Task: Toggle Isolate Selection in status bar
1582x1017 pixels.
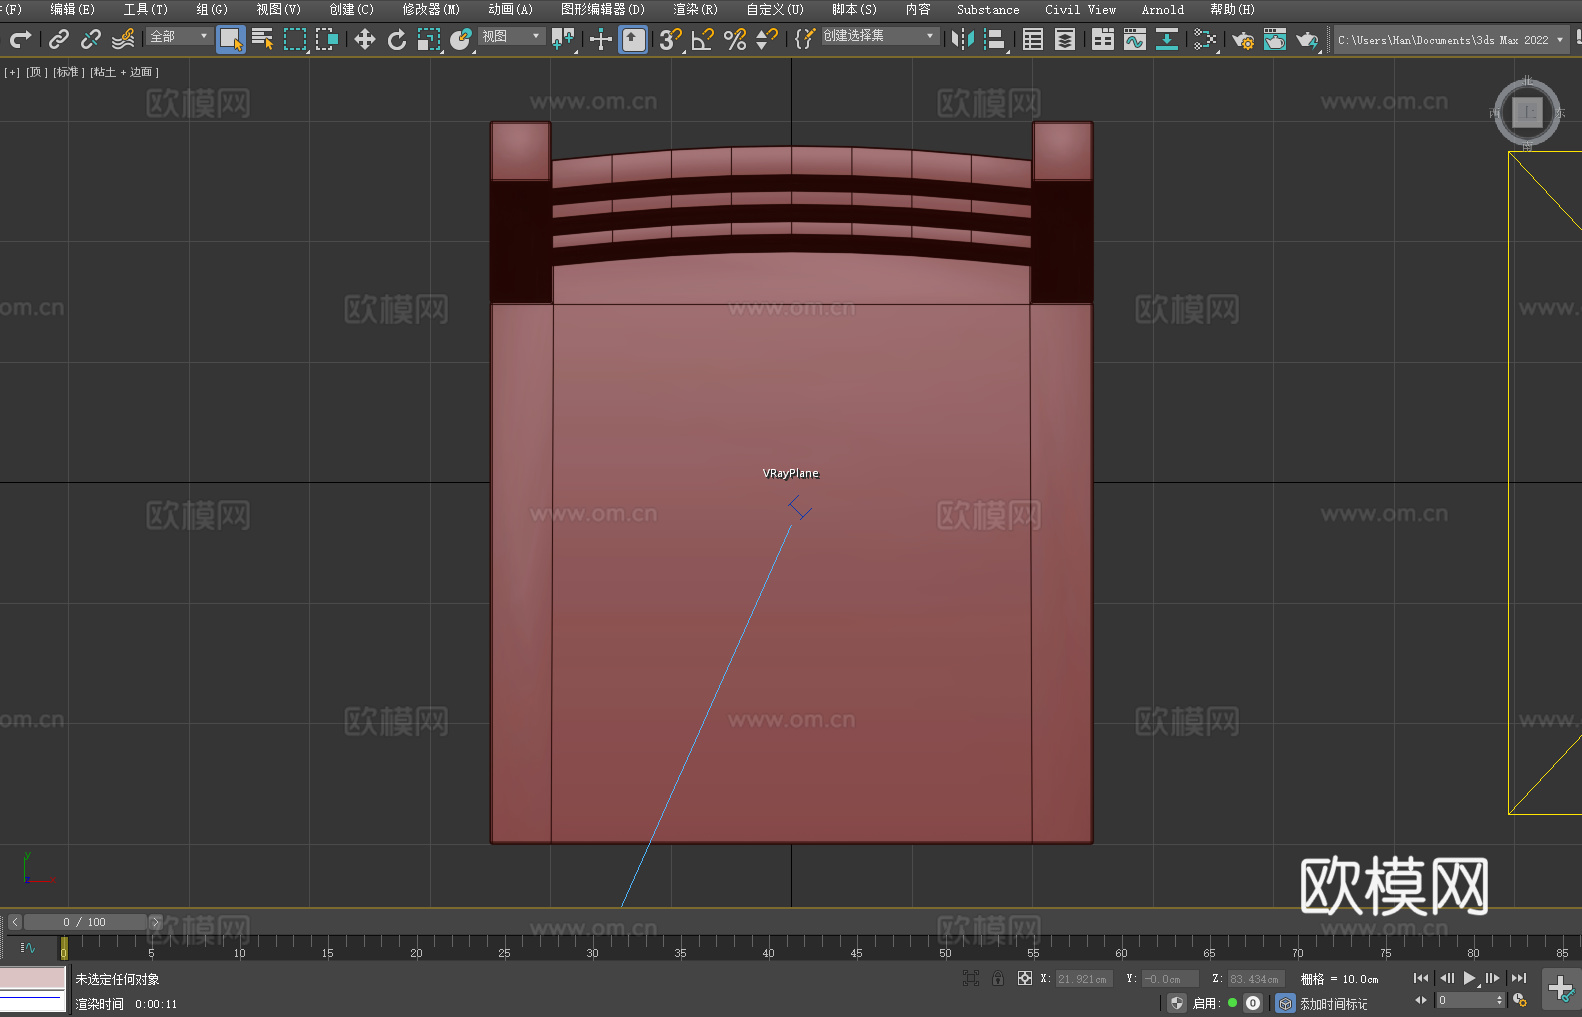Action: click(x=971, y=979)
